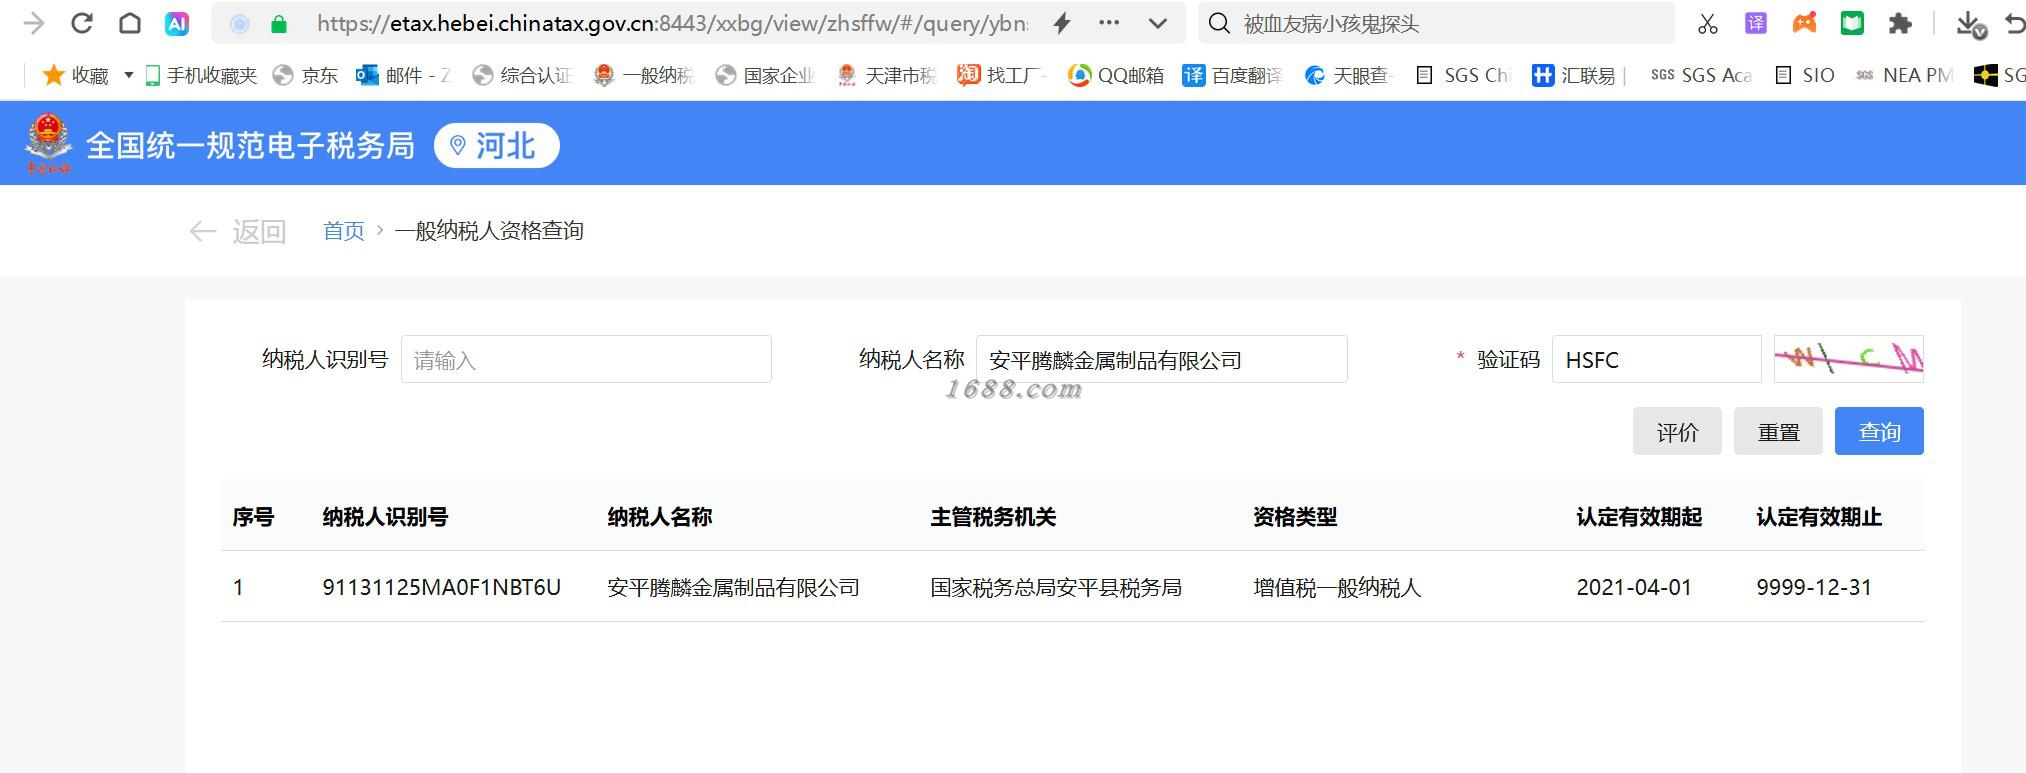This screenshot has width=2026, height=773.
Task: Open the puzzle piece extensions icon
Action: [x=1900, y=23]
